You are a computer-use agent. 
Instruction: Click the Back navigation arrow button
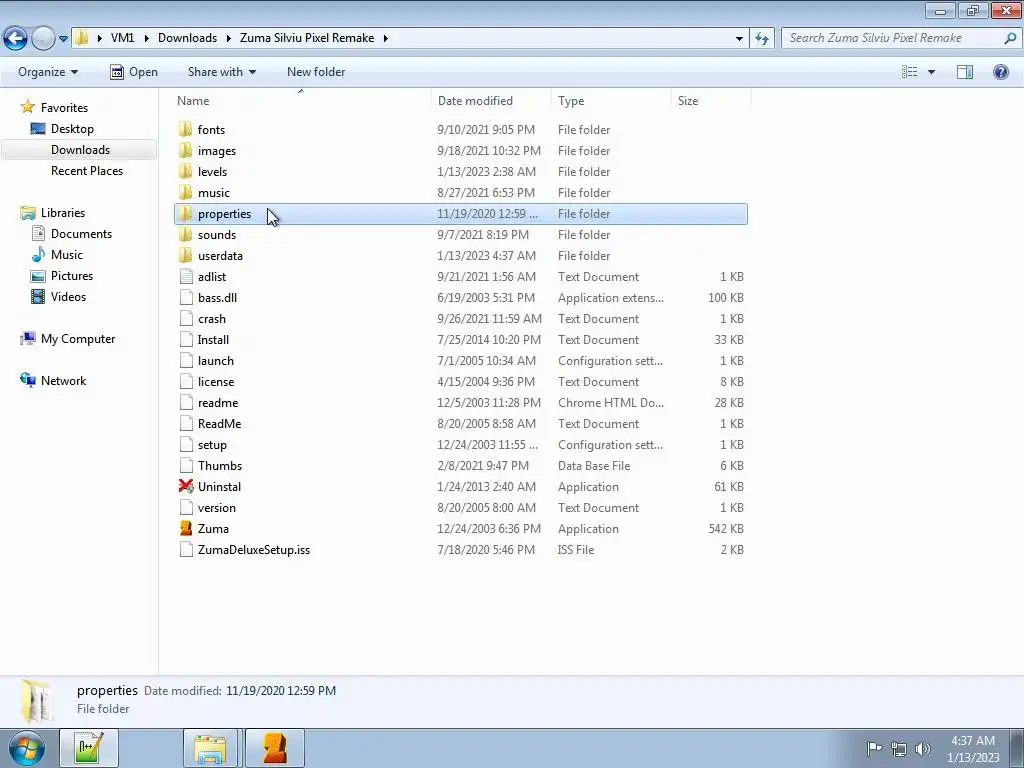(x=16, y=38)
